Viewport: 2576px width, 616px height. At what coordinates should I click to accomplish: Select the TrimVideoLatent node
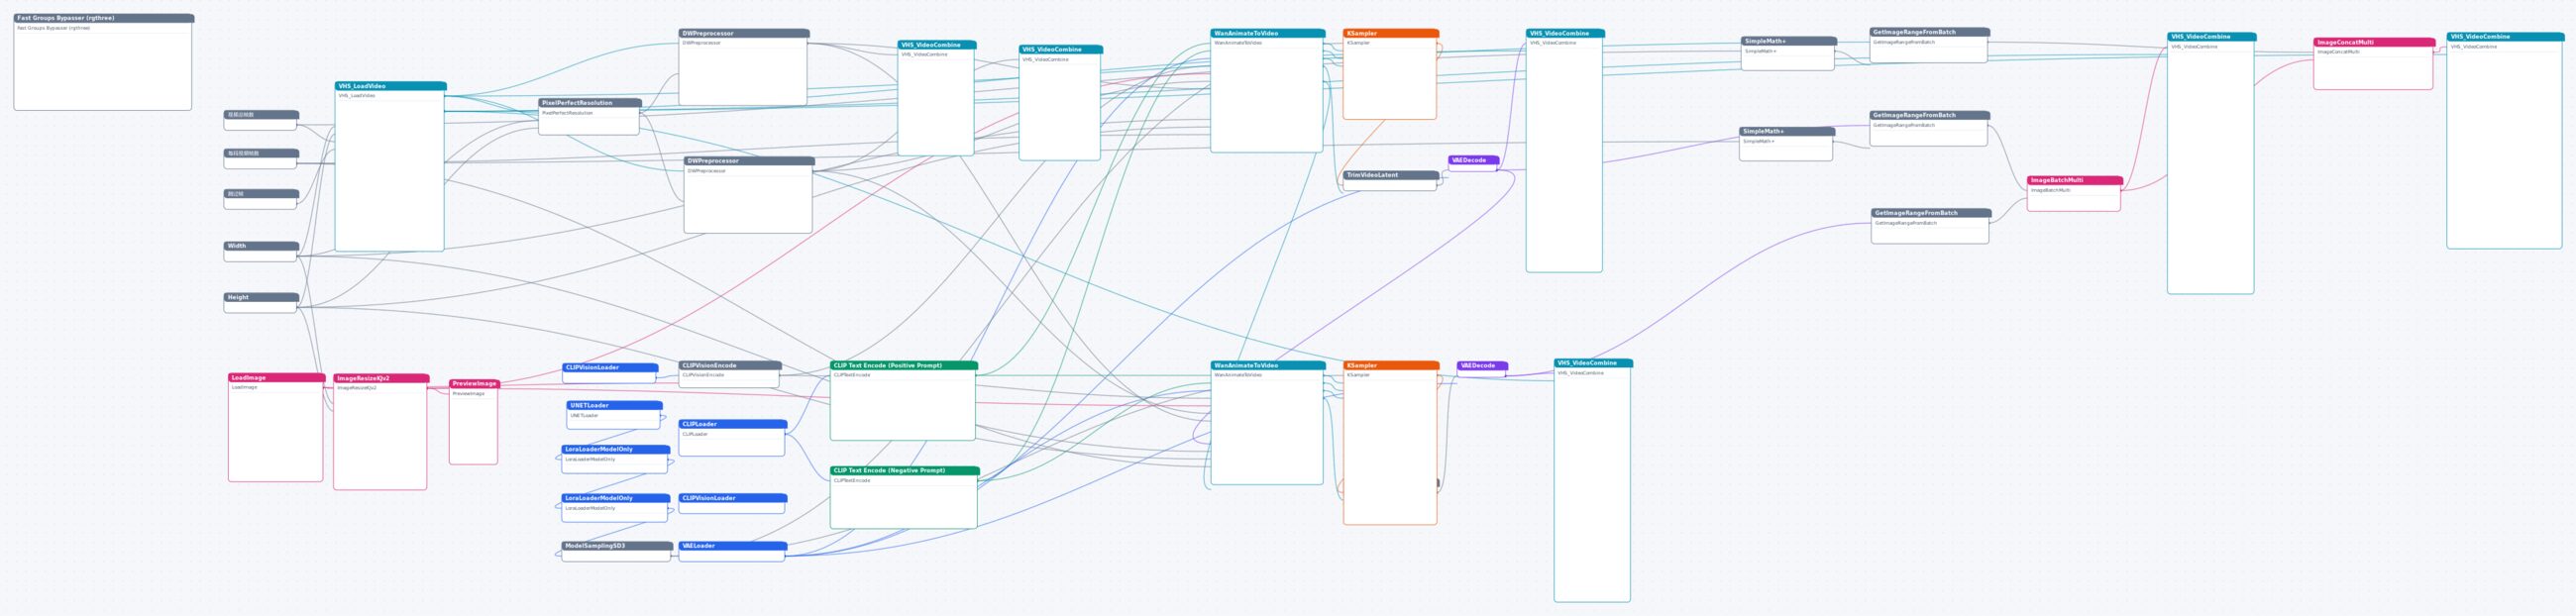coord(1390,181)
